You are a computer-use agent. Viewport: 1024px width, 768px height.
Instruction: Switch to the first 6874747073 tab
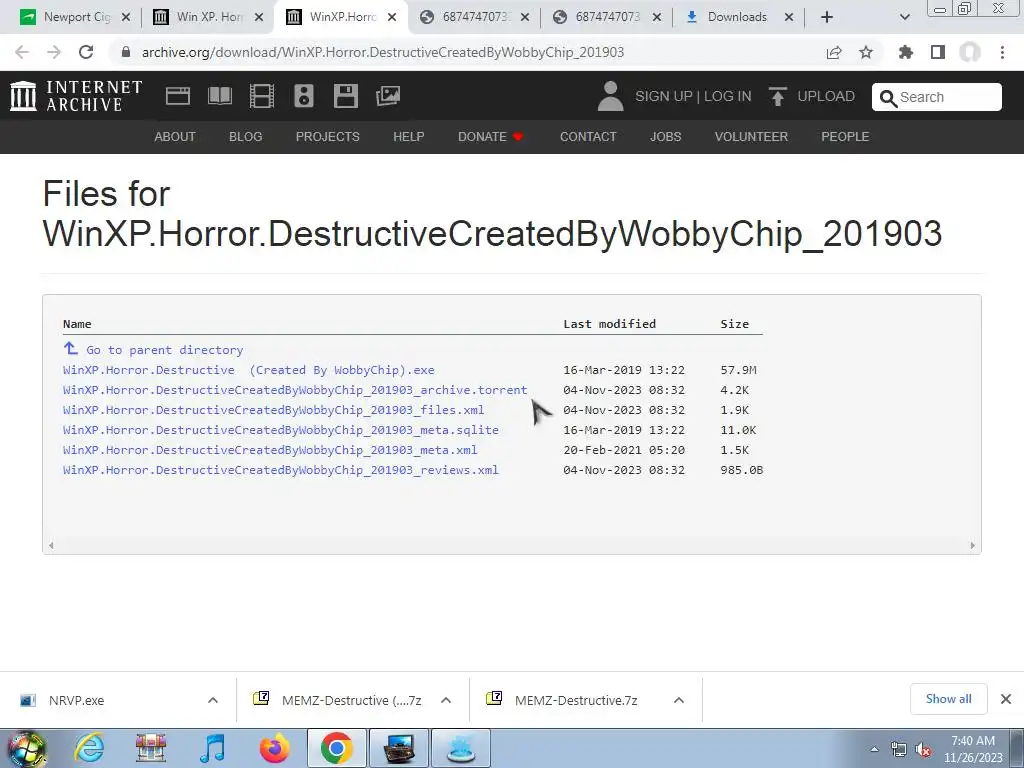[475, 17]
